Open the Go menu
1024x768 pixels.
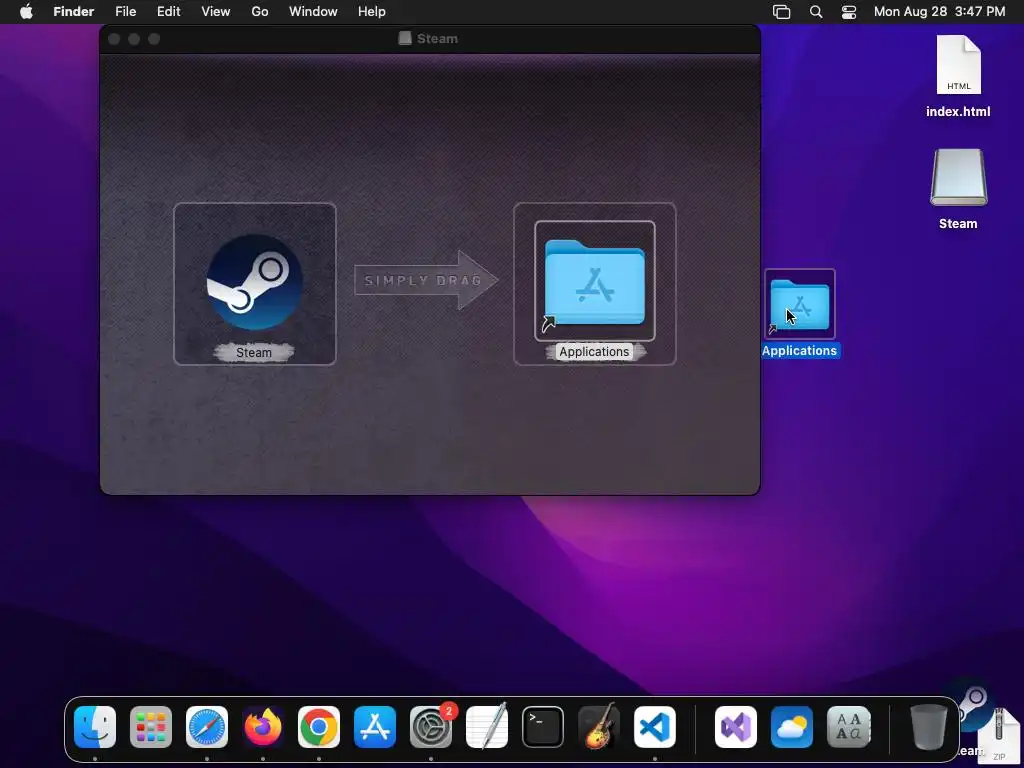260,12
